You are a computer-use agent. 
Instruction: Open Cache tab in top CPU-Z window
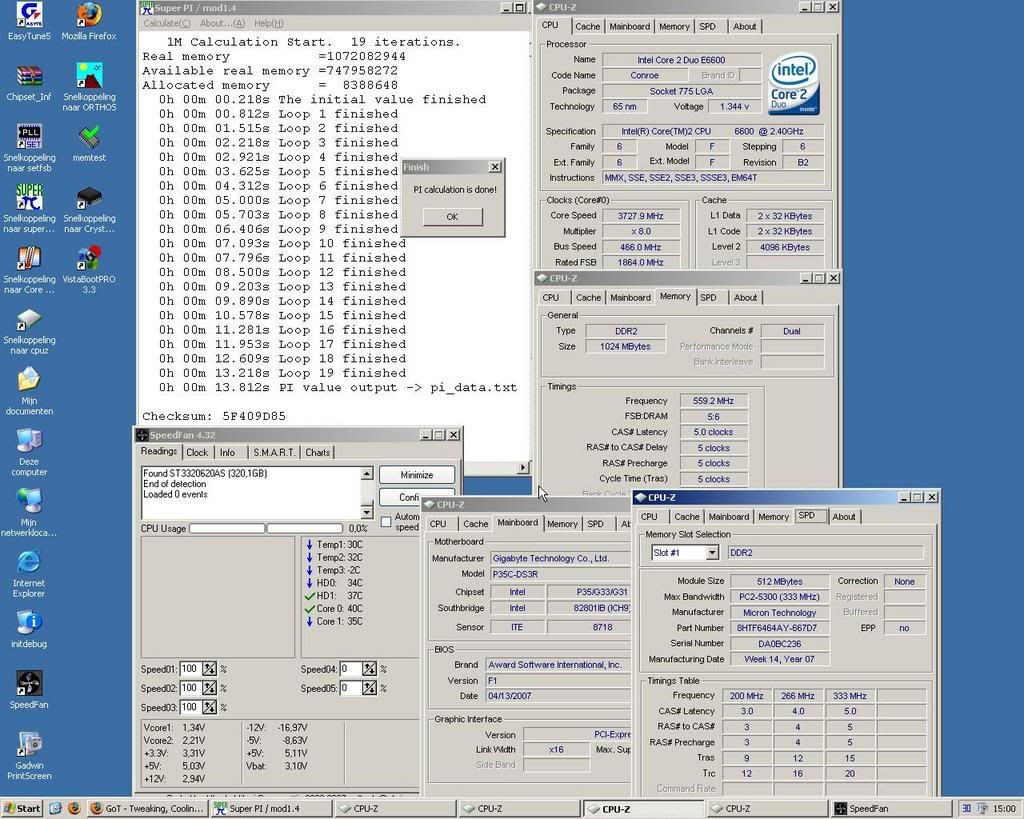(587, 26)
